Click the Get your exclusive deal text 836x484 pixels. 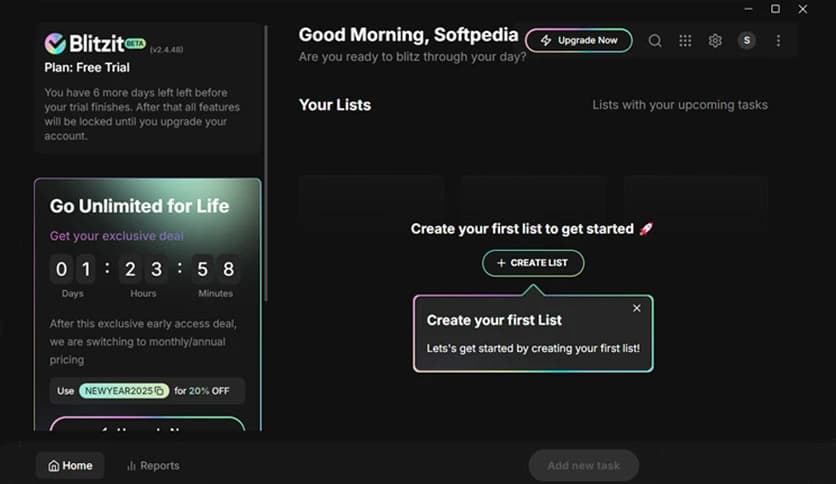[117, 236]
